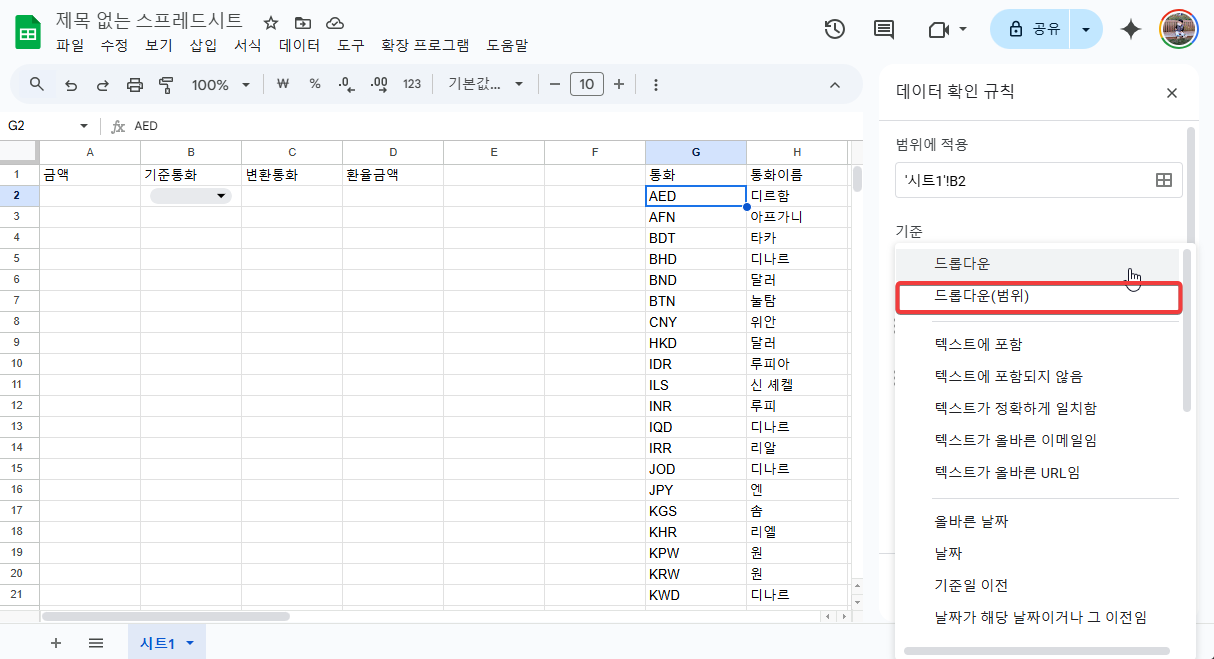Move the document using folder icon
The height and width of the screenshot is (659, 1214).
pyautogui.click(x=303, y=23)
